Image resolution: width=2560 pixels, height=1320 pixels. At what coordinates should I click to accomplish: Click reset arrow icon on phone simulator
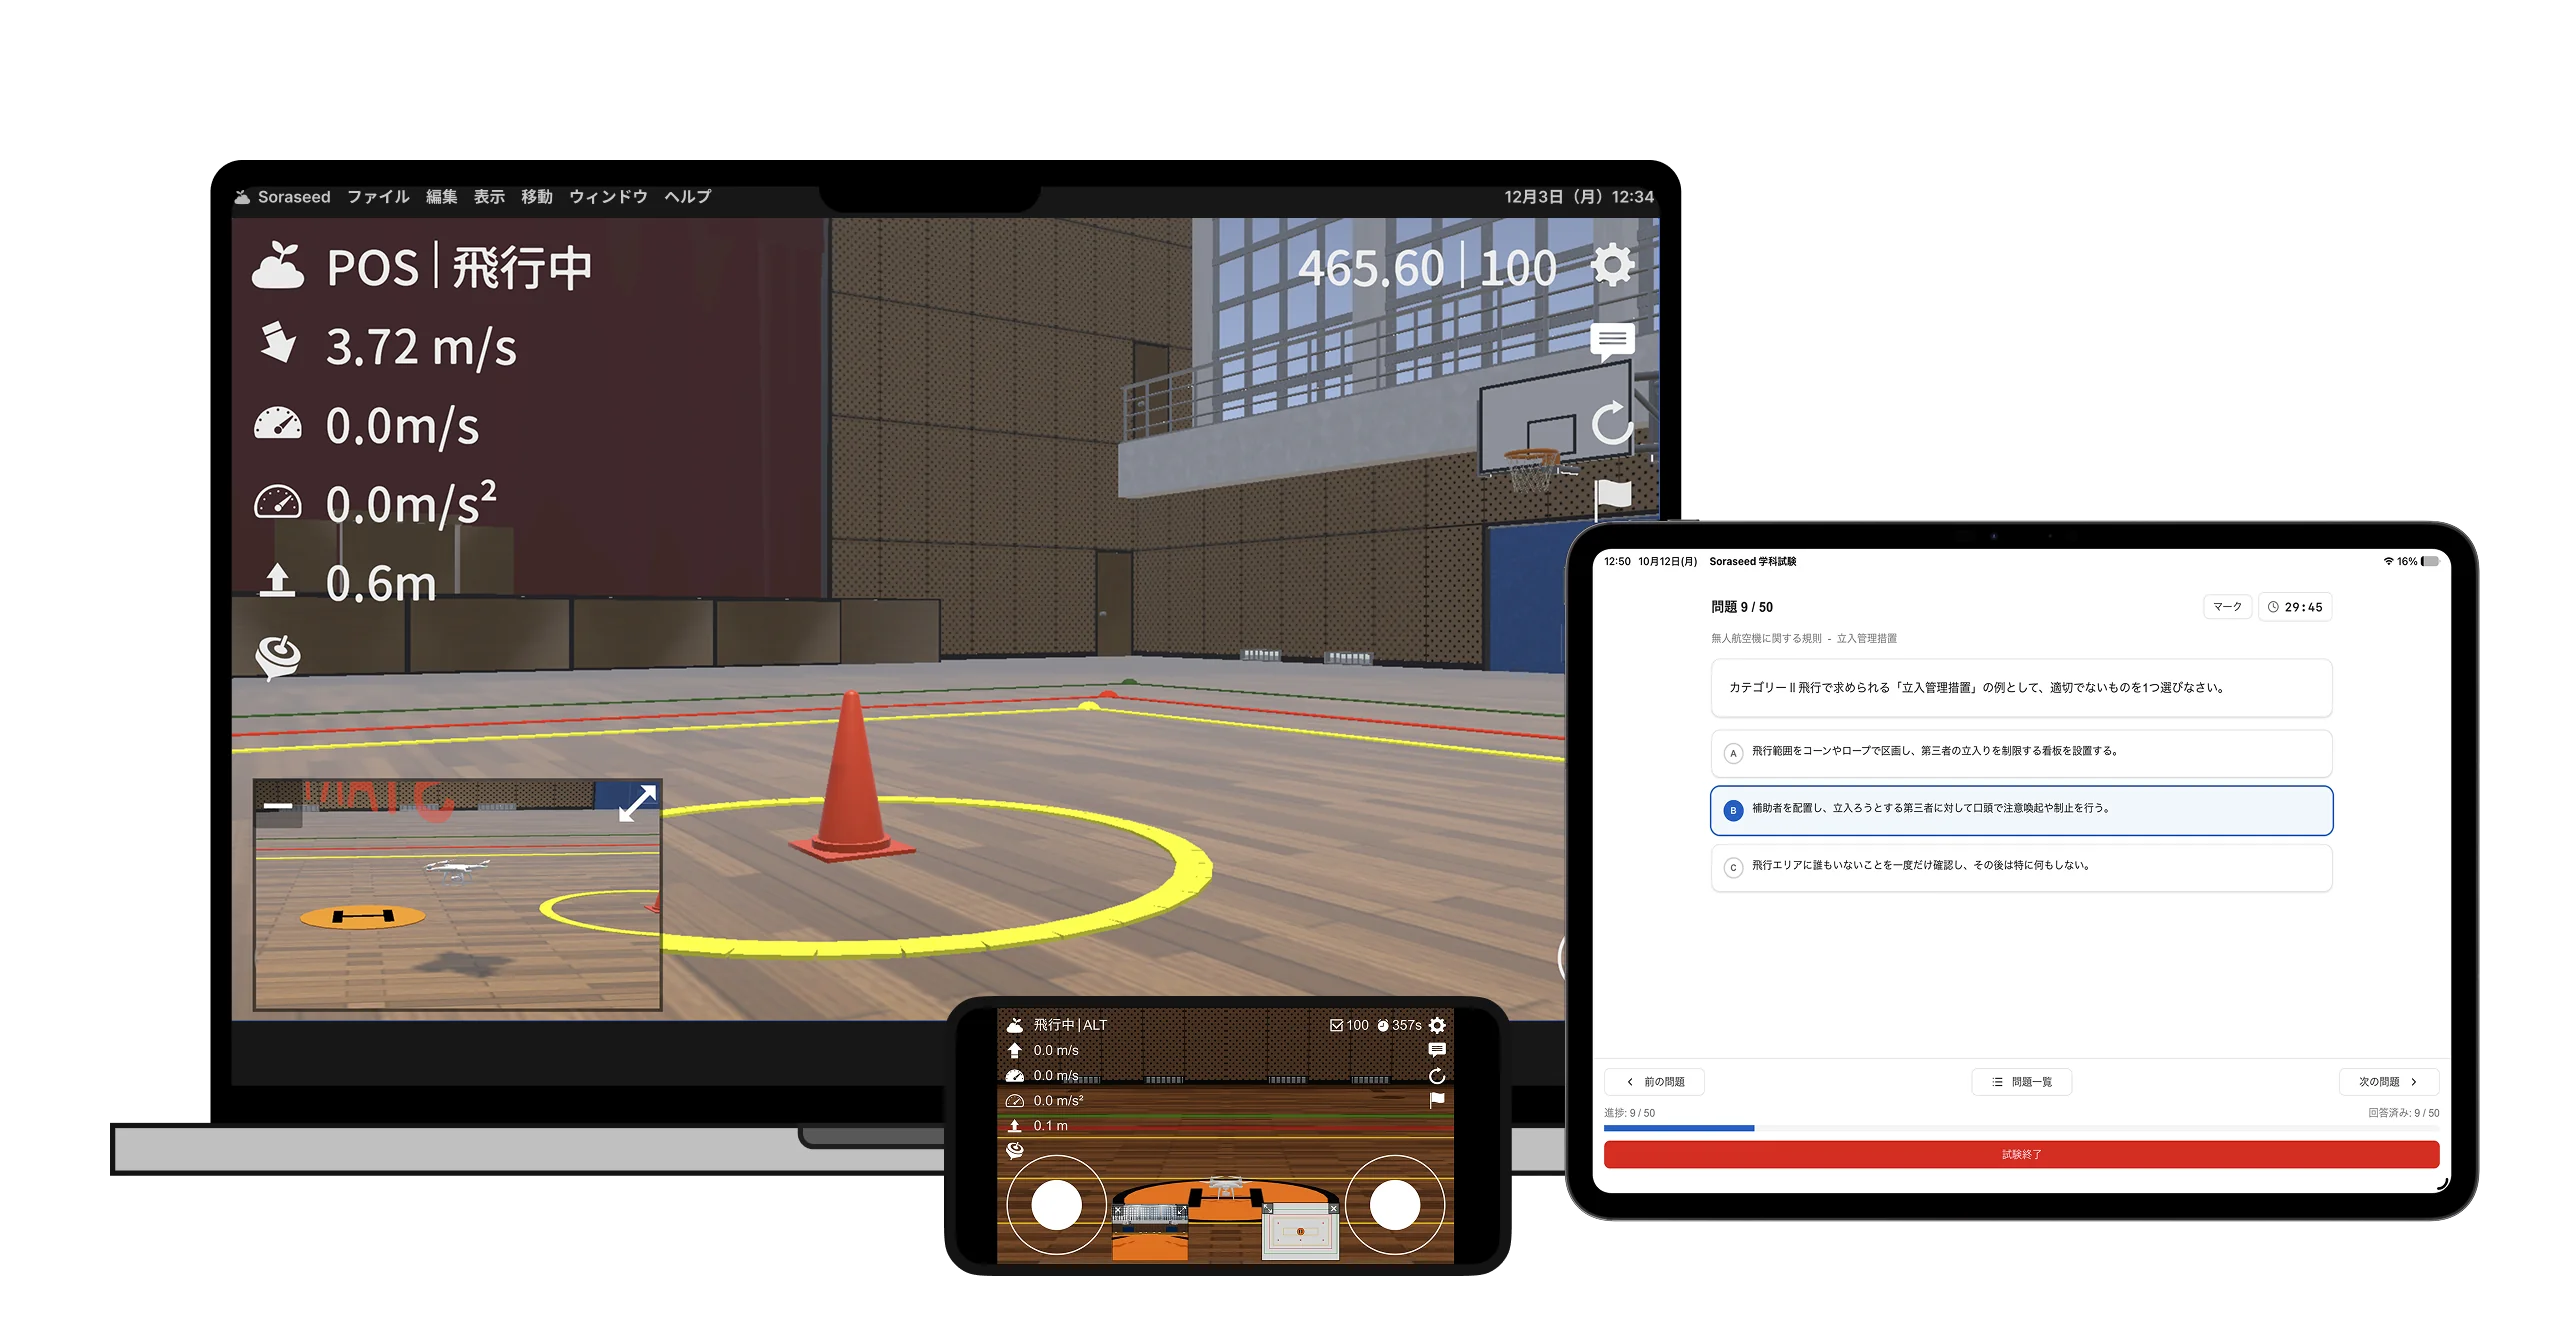tap(1437, 1076)
